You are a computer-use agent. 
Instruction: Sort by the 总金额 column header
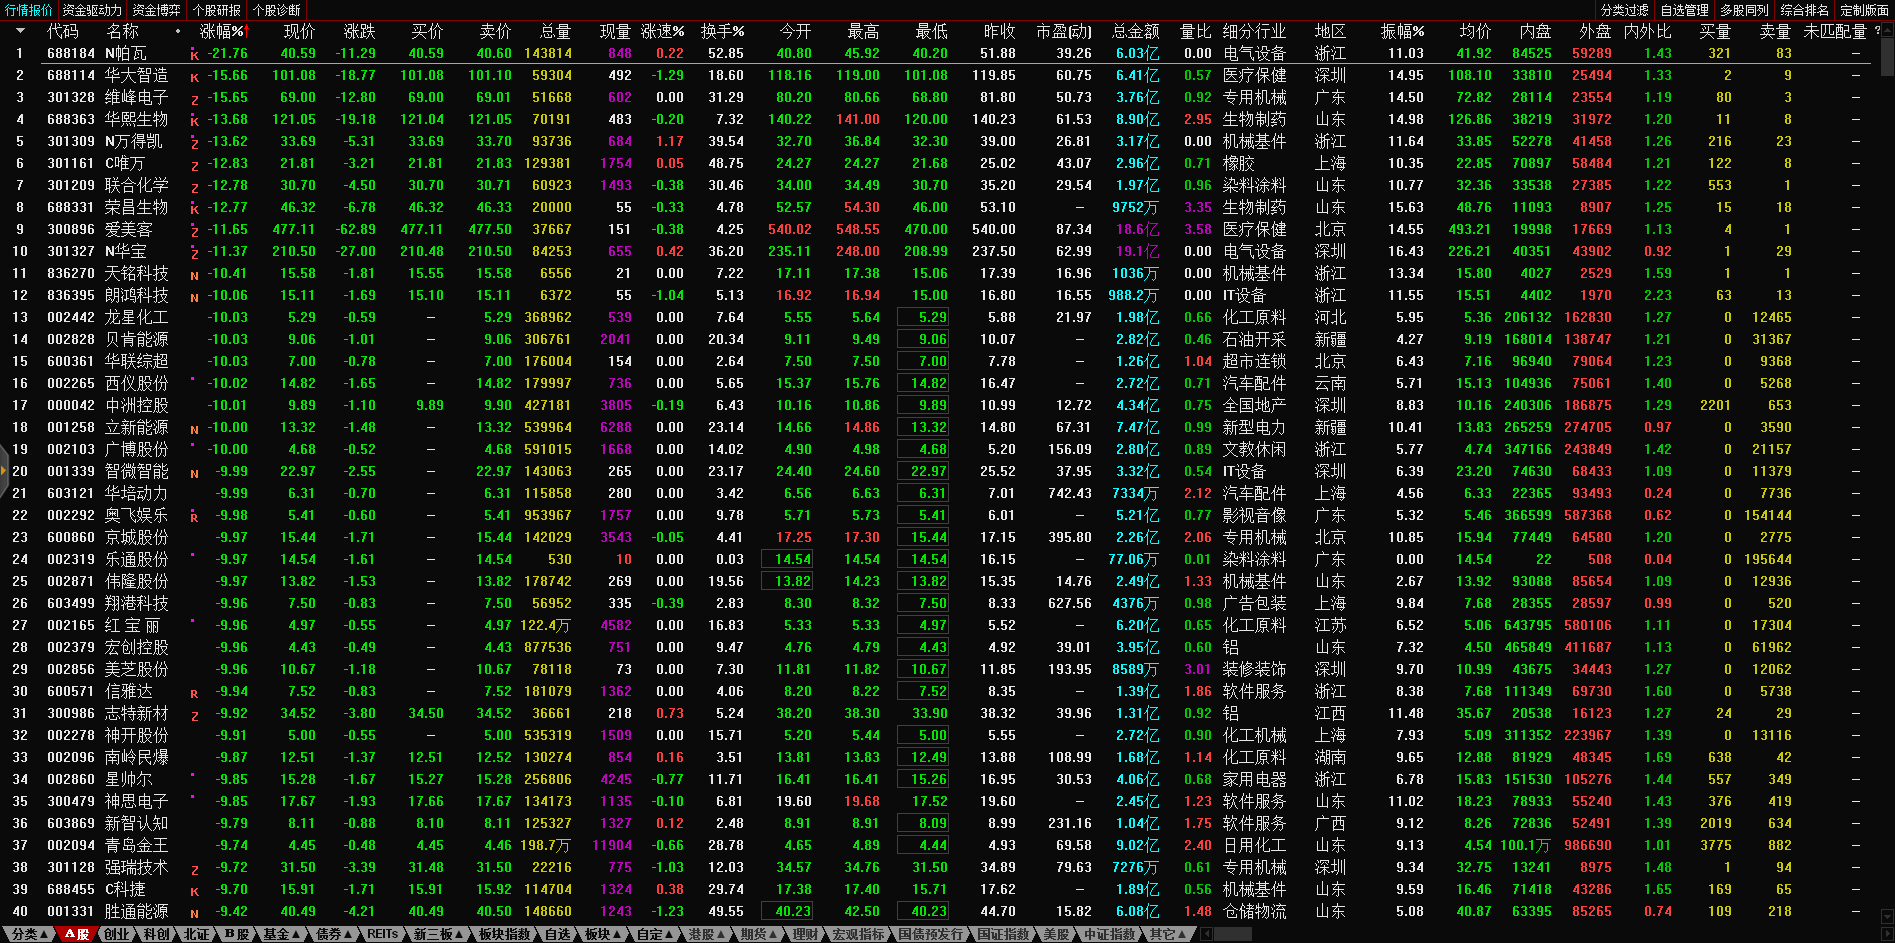pos(1135,31)
